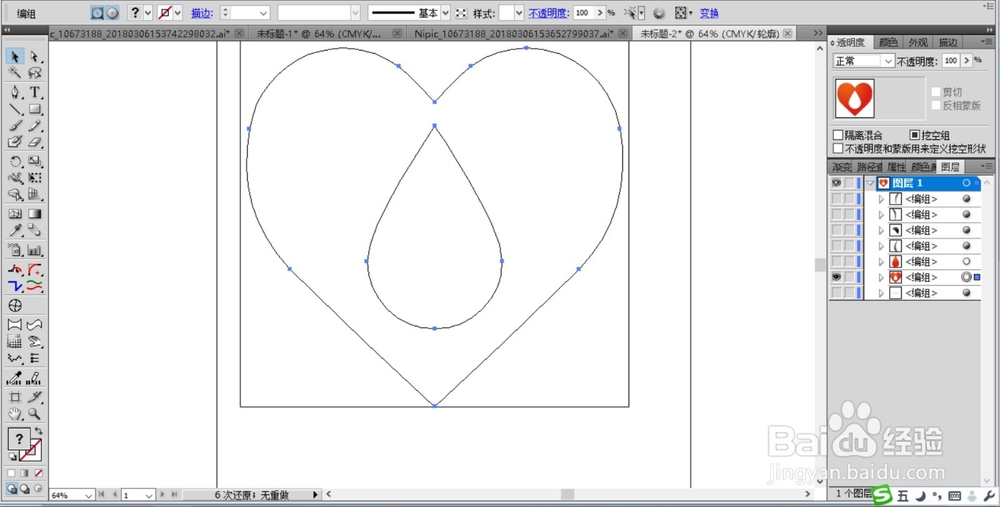Toggle the 挖空组 checkbox
Screen dimensions: 1000x507
click(914, 135)
